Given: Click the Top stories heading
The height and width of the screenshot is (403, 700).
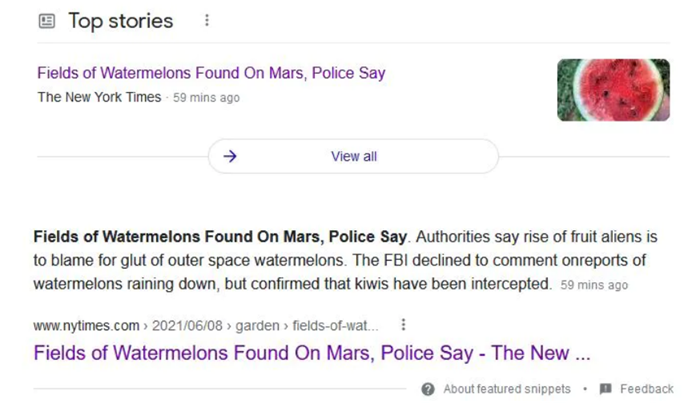Looking at the screenshot, I should click(x=121, y=21).
